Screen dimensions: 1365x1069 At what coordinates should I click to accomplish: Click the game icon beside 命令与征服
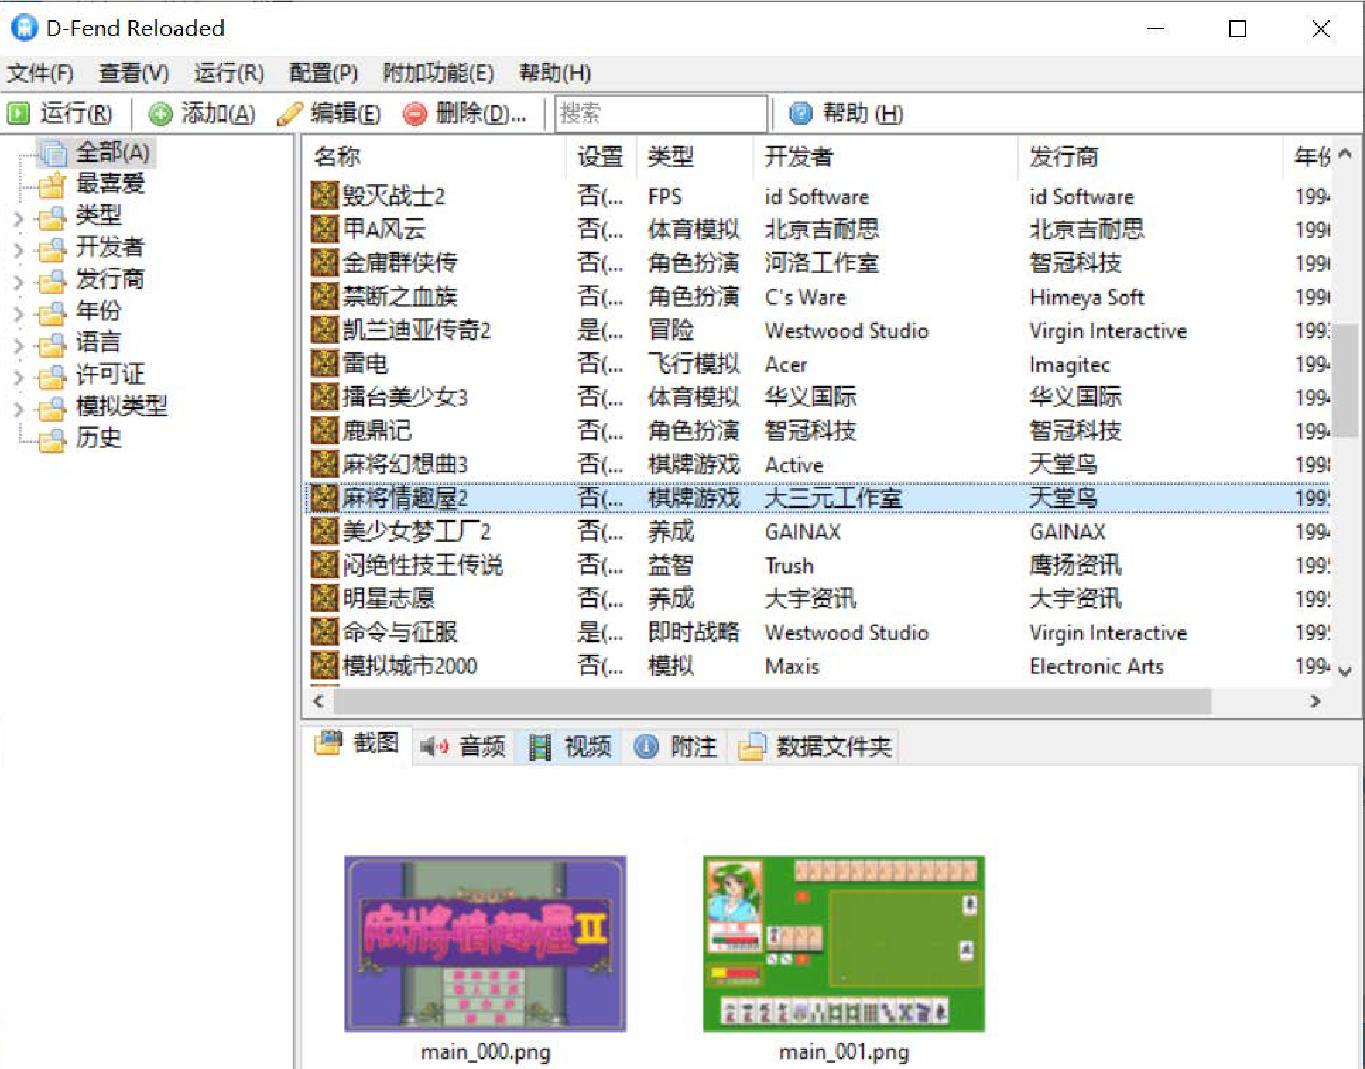click(324, 632)
